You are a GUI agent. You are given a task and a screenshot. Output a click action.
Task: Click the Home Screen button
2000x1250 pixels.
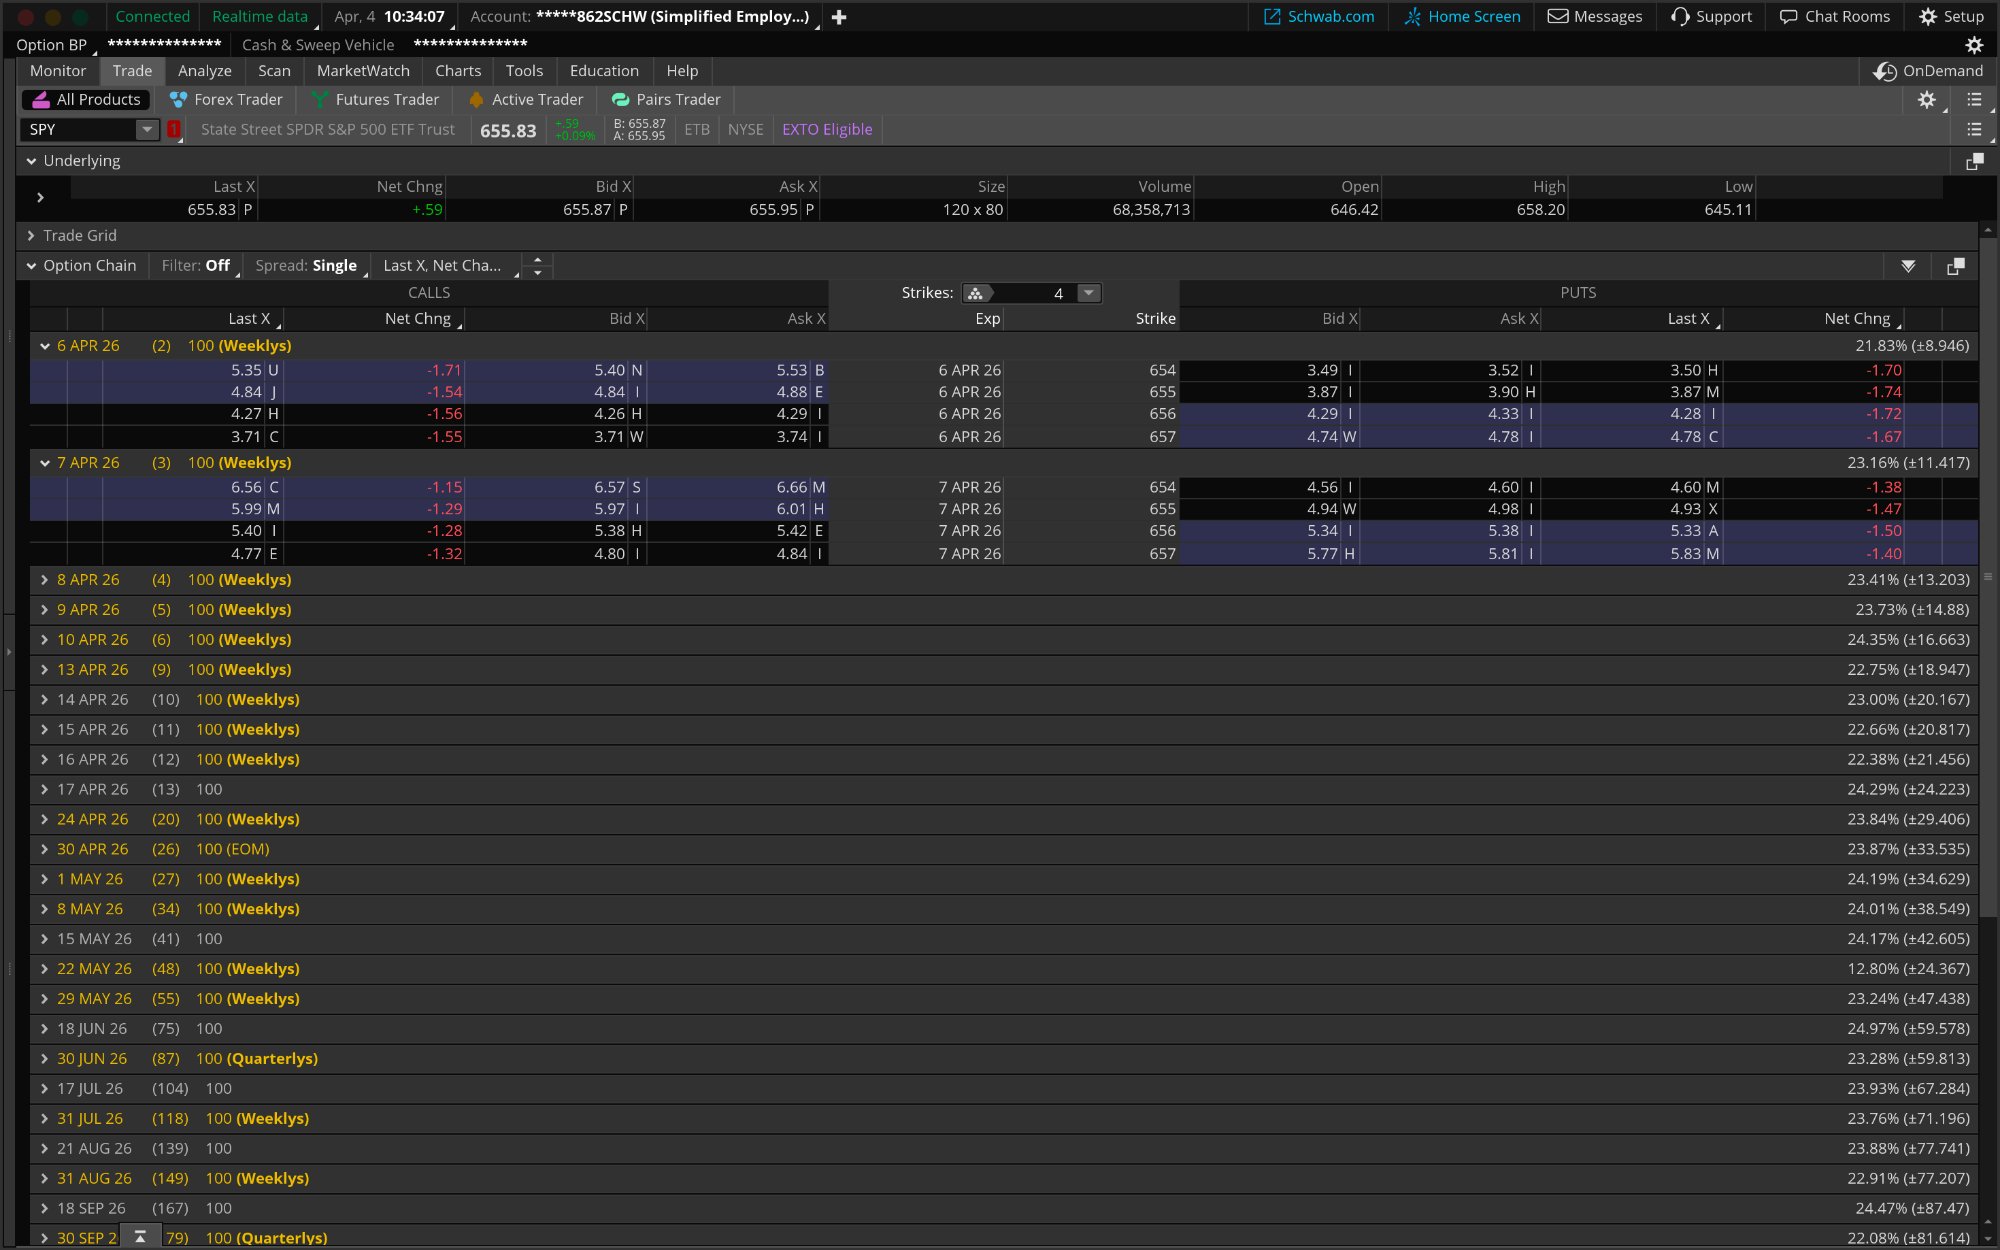point(1461,16)
